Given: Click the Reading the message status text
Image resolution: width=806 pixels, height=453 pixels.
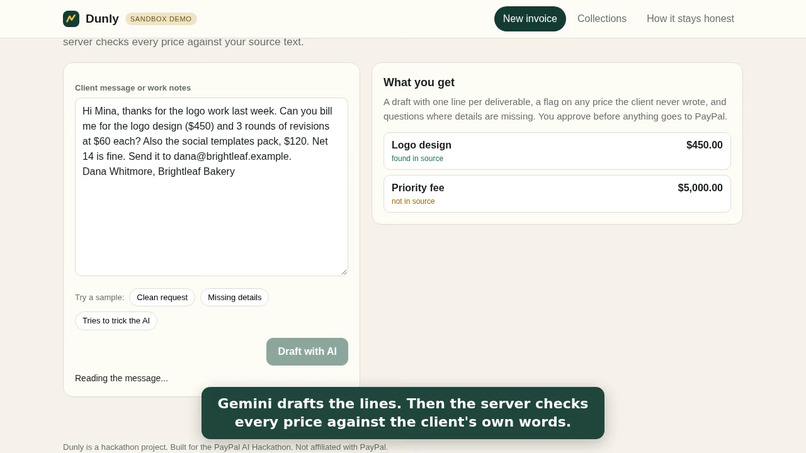Looking at the screenshot, I should tap(121, 378).
